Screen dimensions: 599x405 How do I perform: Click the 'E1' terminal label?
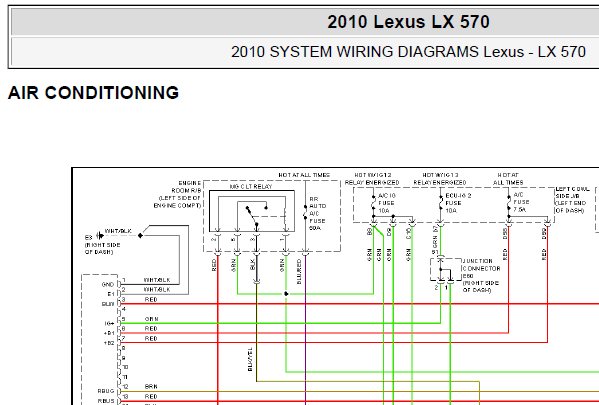[111, 294]
